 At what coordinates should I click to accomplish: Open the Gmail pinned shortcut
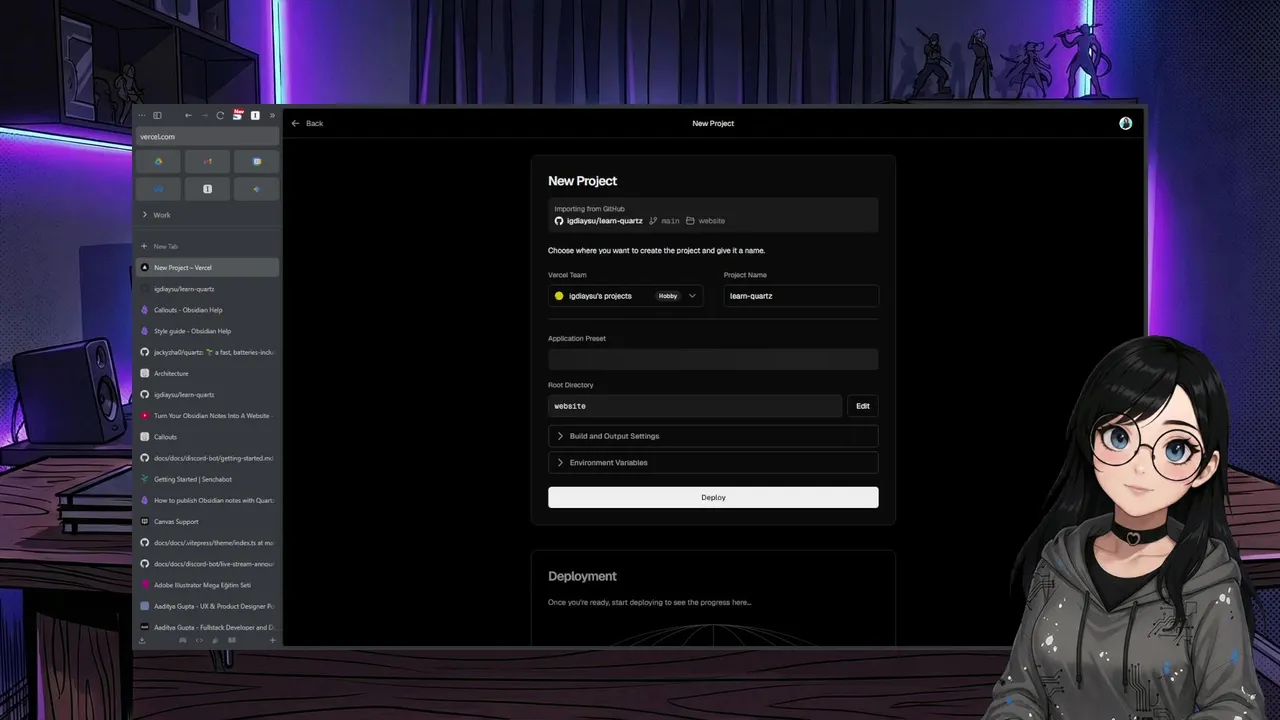[207, 161]
